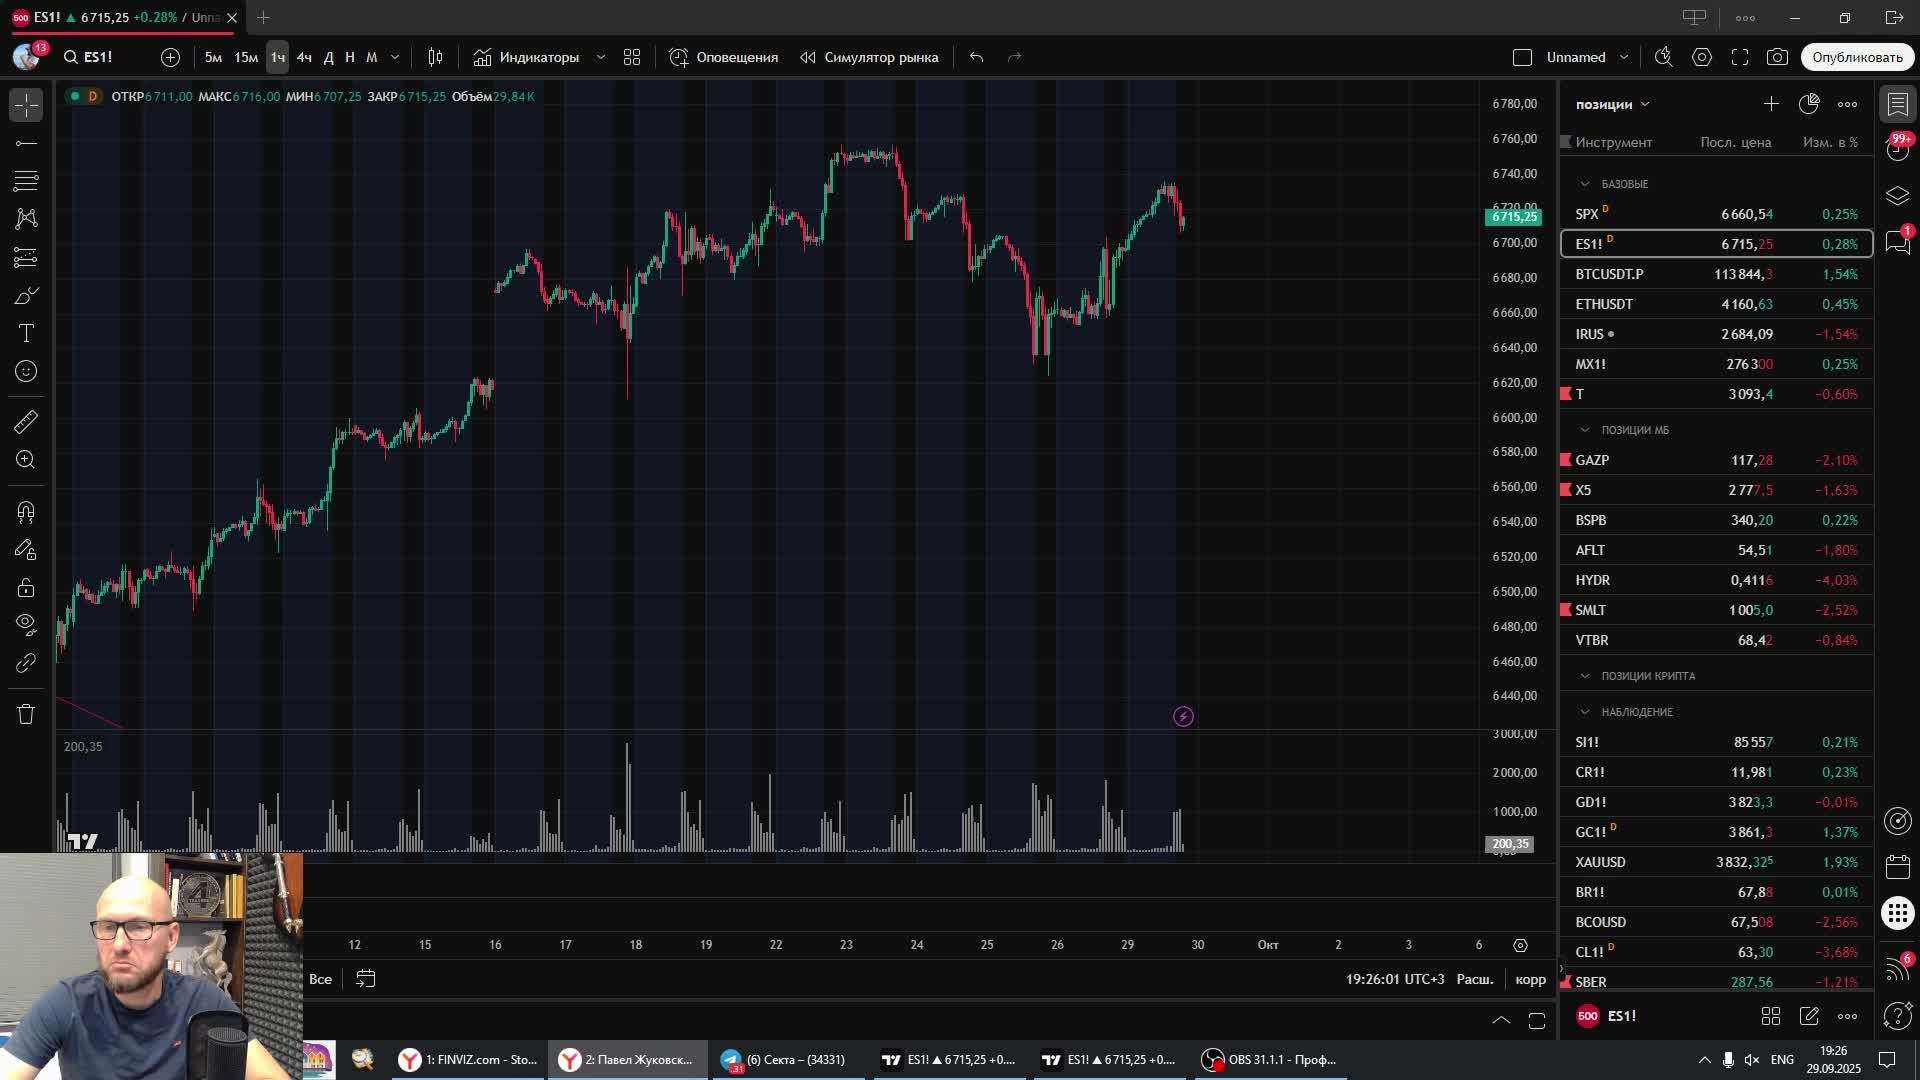Activate Magnet mode in left toolbar

point(26,512)
